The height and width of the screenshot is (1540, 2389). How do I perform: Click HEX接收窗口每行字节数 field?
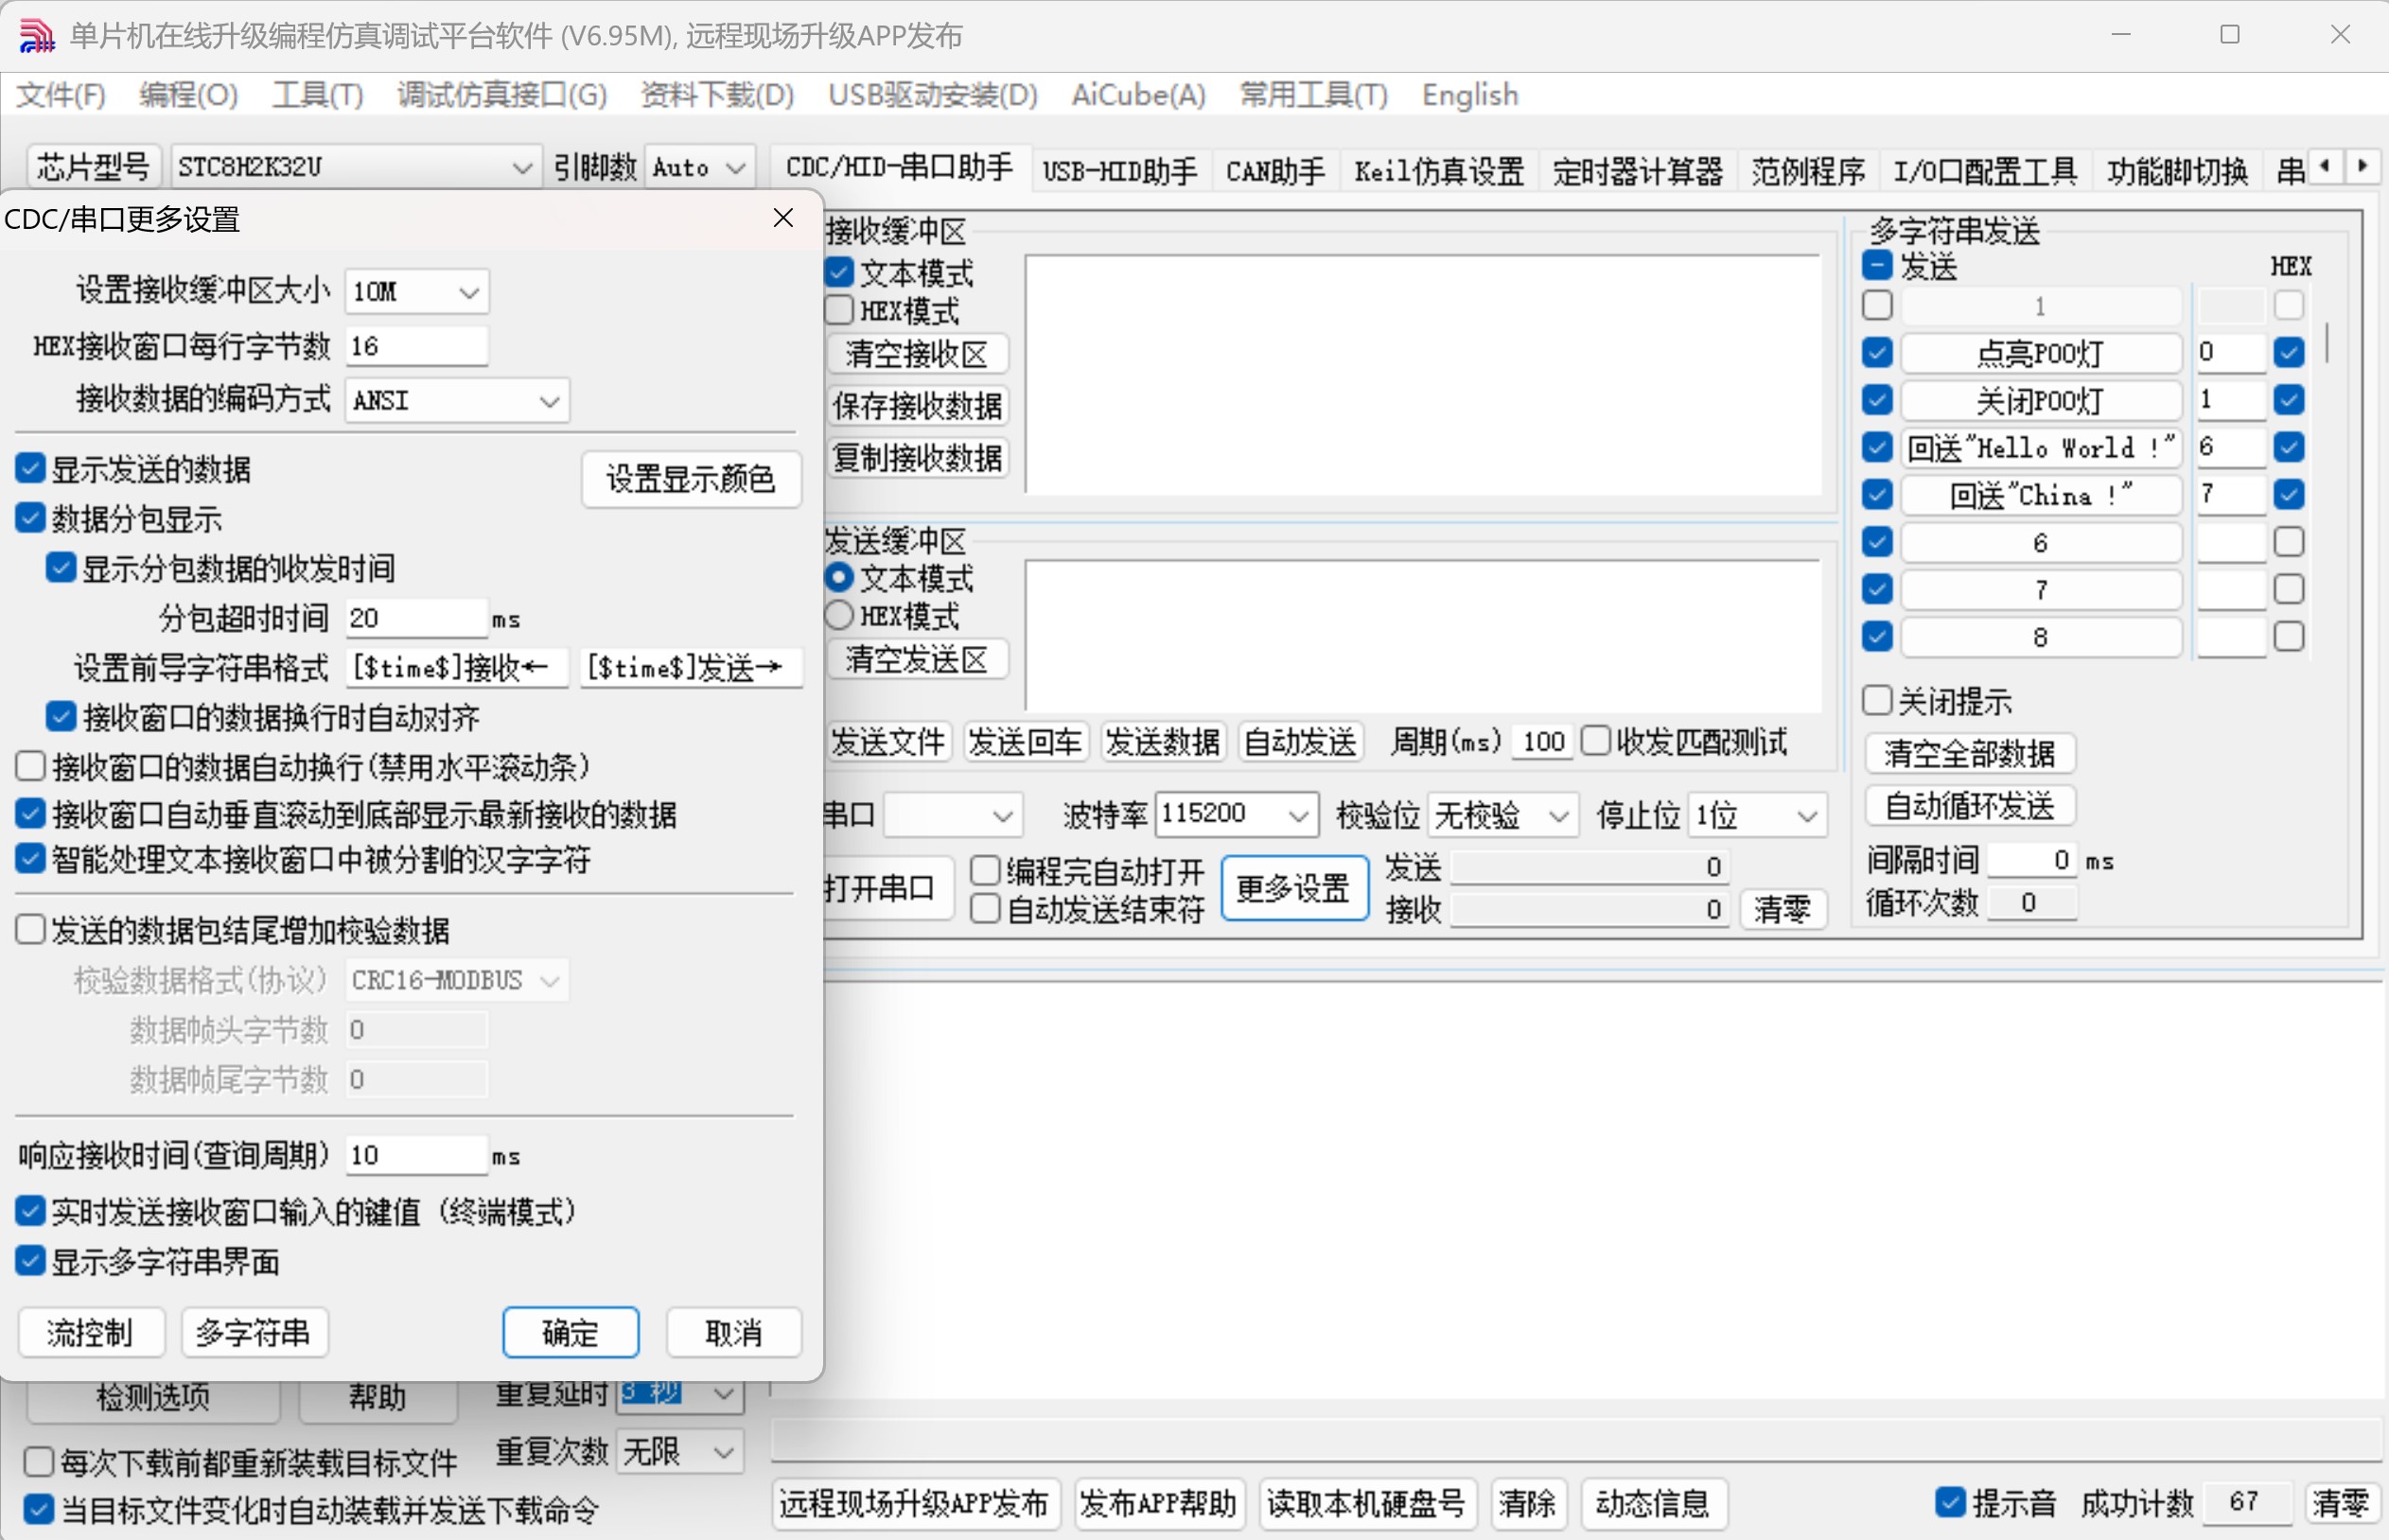click(416, 346)
